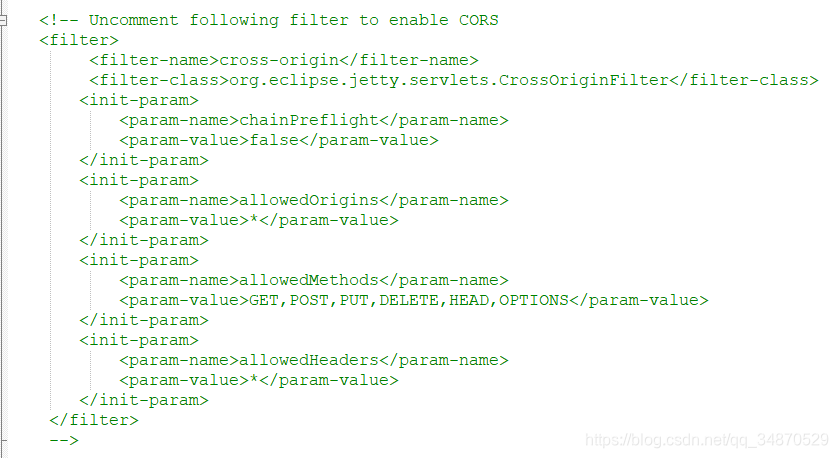Click the OPTIONS method in param-value
Viewport: 838px width, 458px height.
533,300
